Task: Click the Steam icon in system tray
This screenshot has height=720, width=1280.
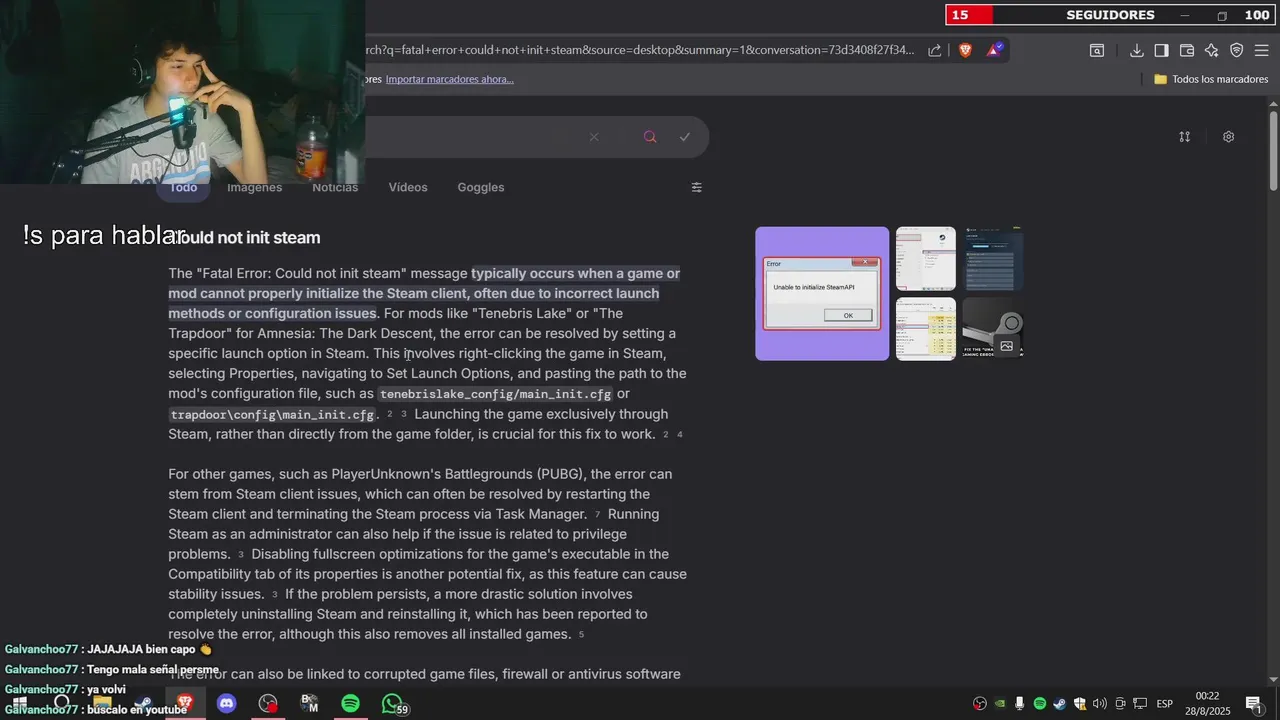Action: point(1060,704)
